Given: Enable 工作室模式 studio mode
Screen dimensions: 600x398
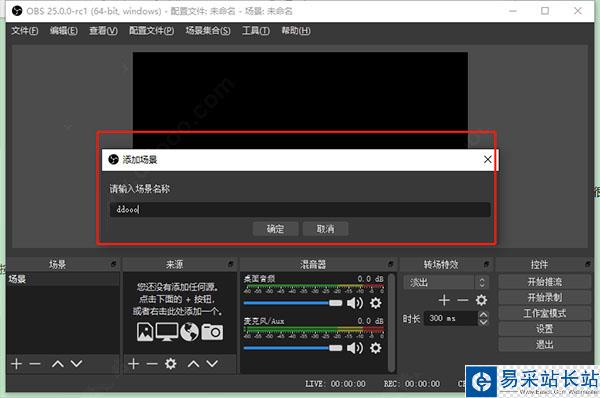Looking at the screenshot, I should [x=545, y=313].
